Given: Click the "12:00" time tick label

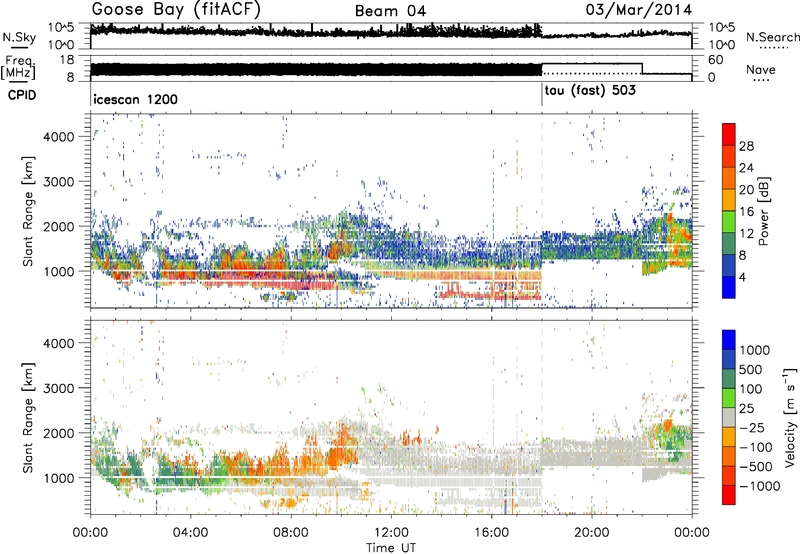Looking at the screenshot, I should coord(391,533).
